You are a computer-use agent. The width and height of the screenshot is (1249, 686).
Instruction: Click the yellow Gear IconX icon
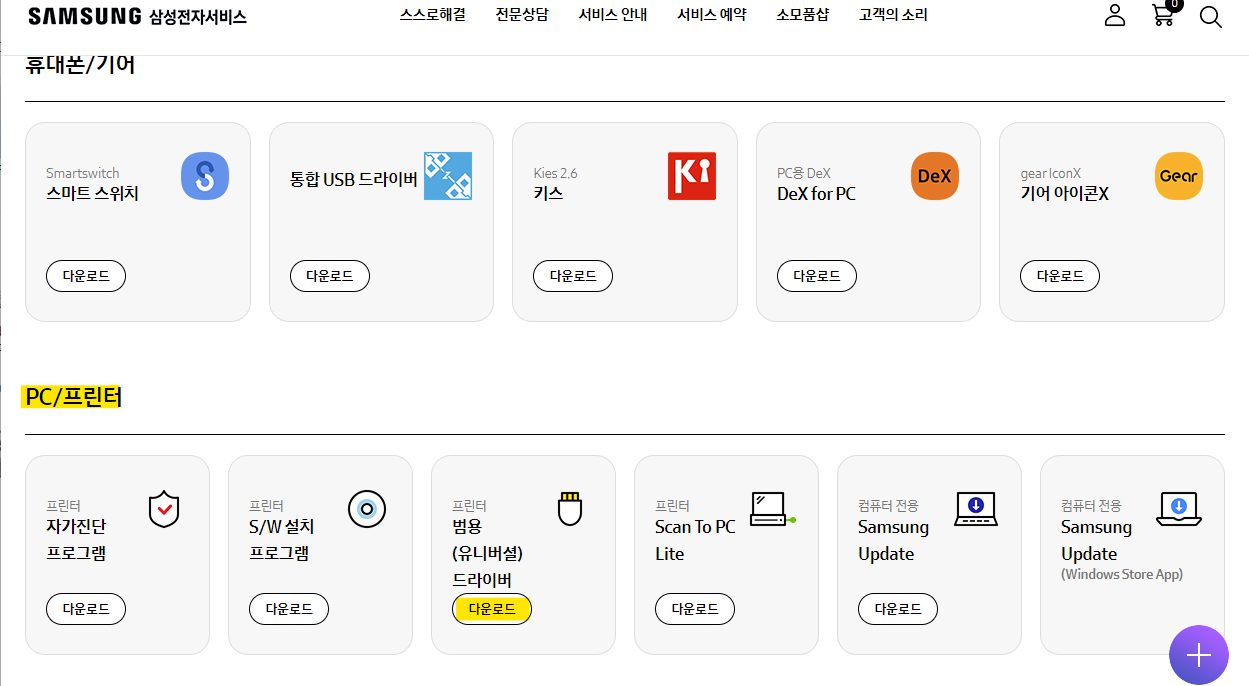coord(1178,176)
